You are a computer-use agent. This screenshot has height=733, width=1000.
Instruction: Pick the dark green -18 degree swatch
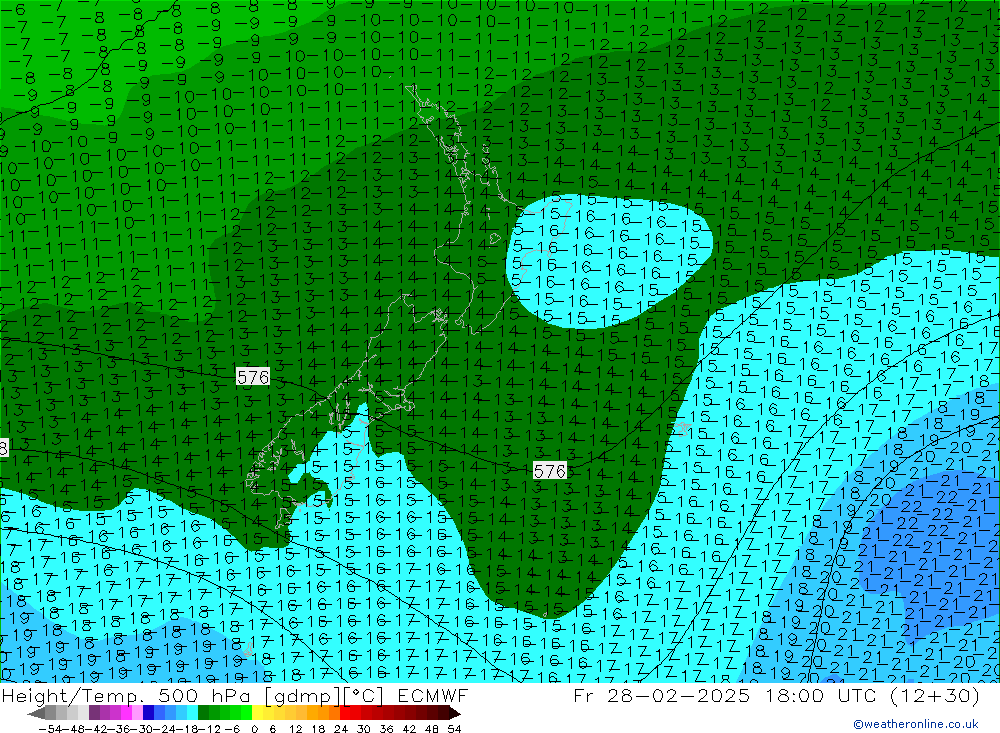203,714
